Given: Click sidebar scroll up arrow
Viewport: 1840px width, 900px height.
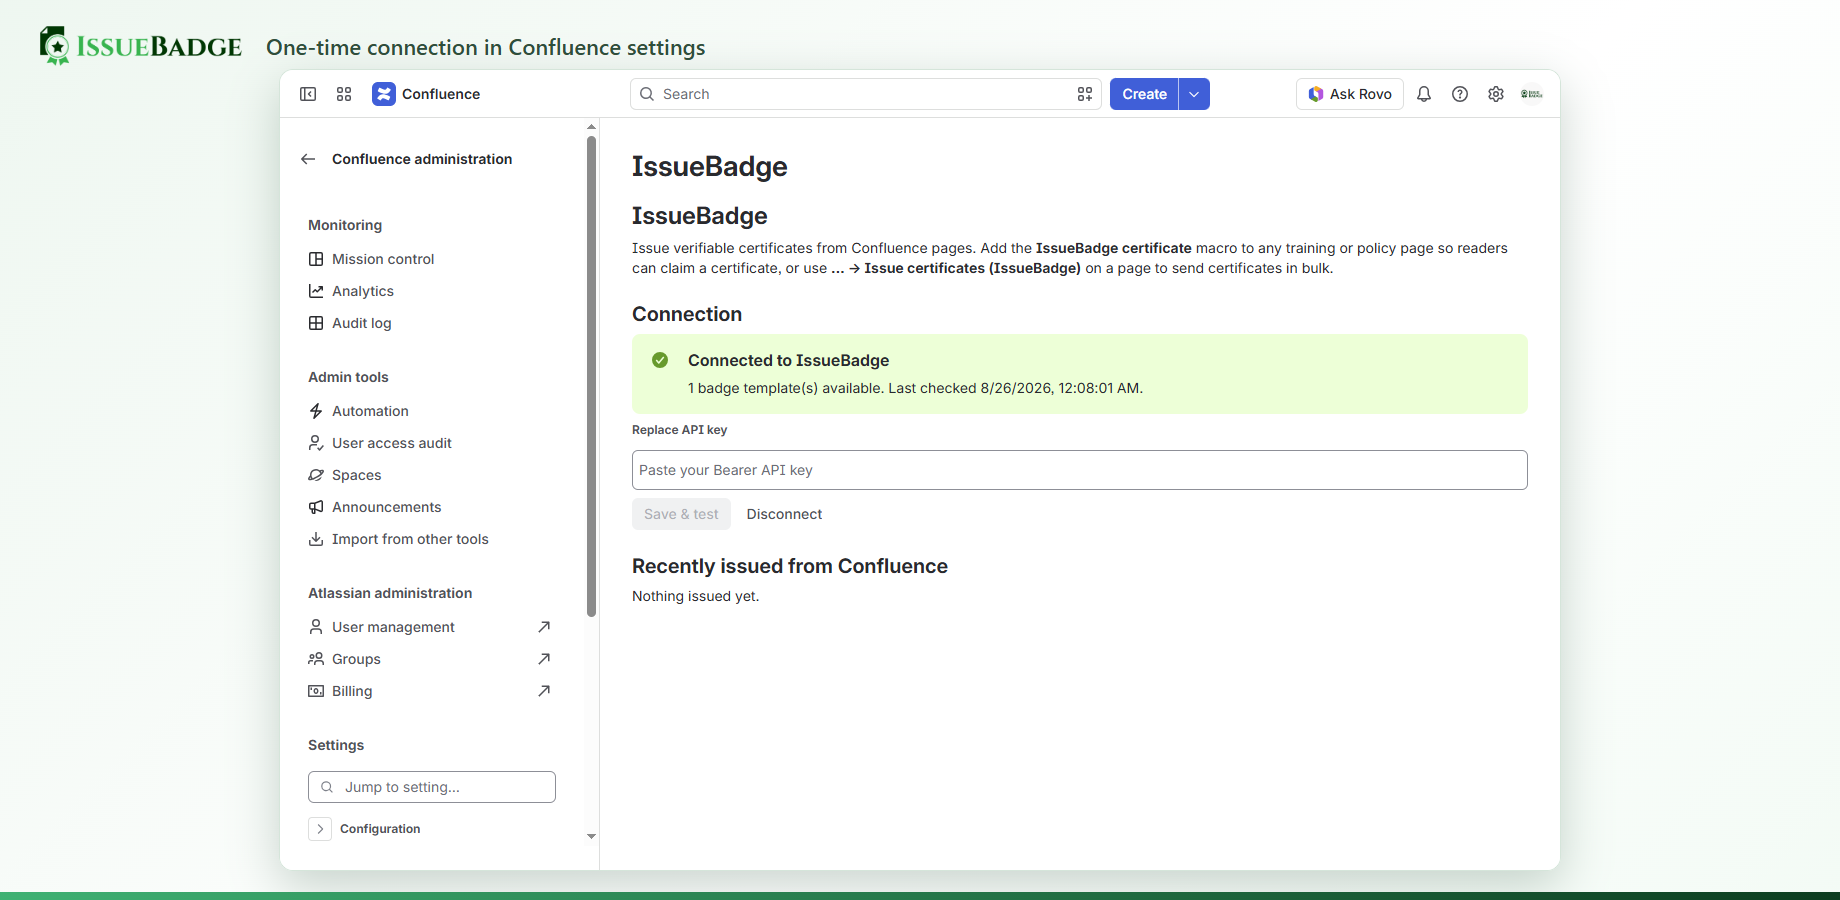Looking at the screenshot, I should click(x=591, y=127).
